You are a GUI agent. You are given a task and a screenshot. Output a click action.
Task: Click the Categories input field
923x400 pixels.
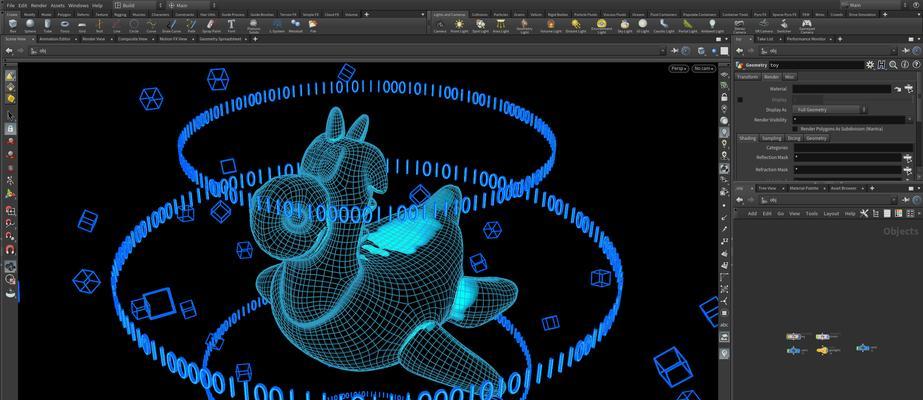tap(854, 148)
